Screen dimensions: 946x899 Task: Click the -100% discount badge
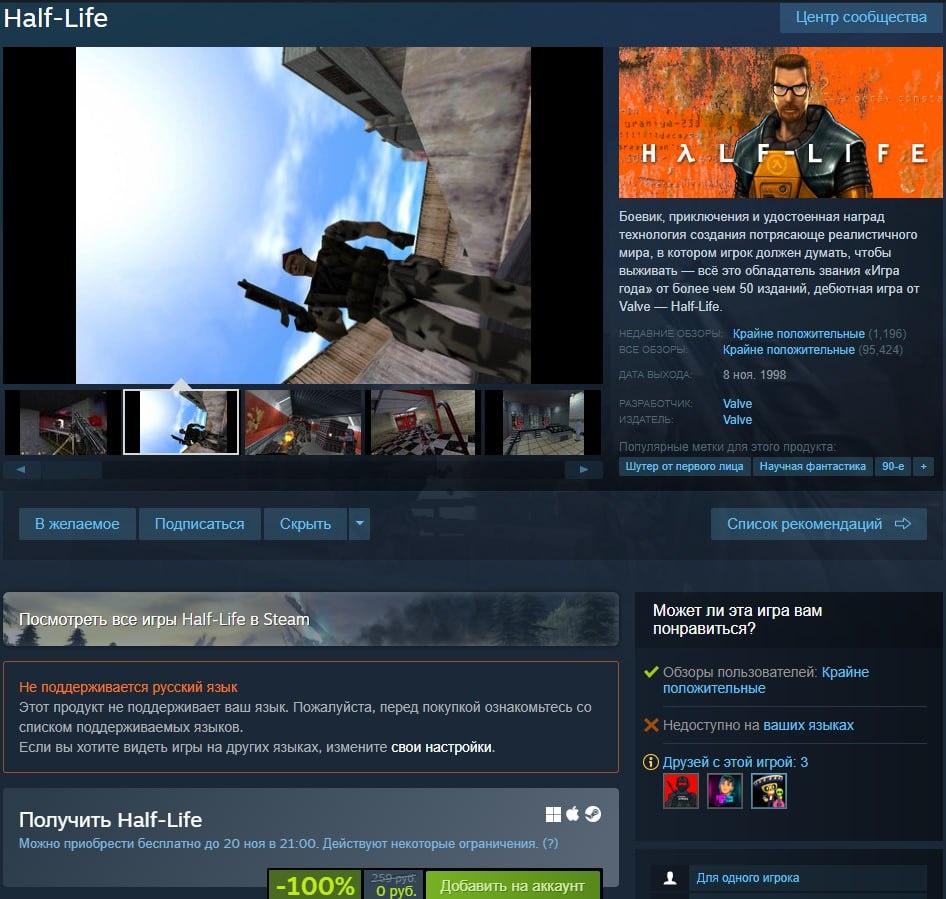[x=315, y=885]
